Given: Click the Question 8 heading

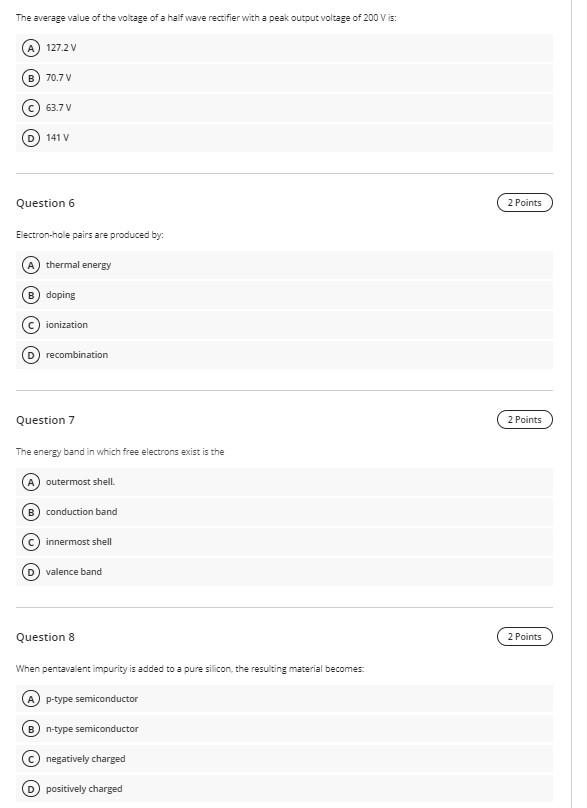Looking at the screenshot, I should pos(45,637).
